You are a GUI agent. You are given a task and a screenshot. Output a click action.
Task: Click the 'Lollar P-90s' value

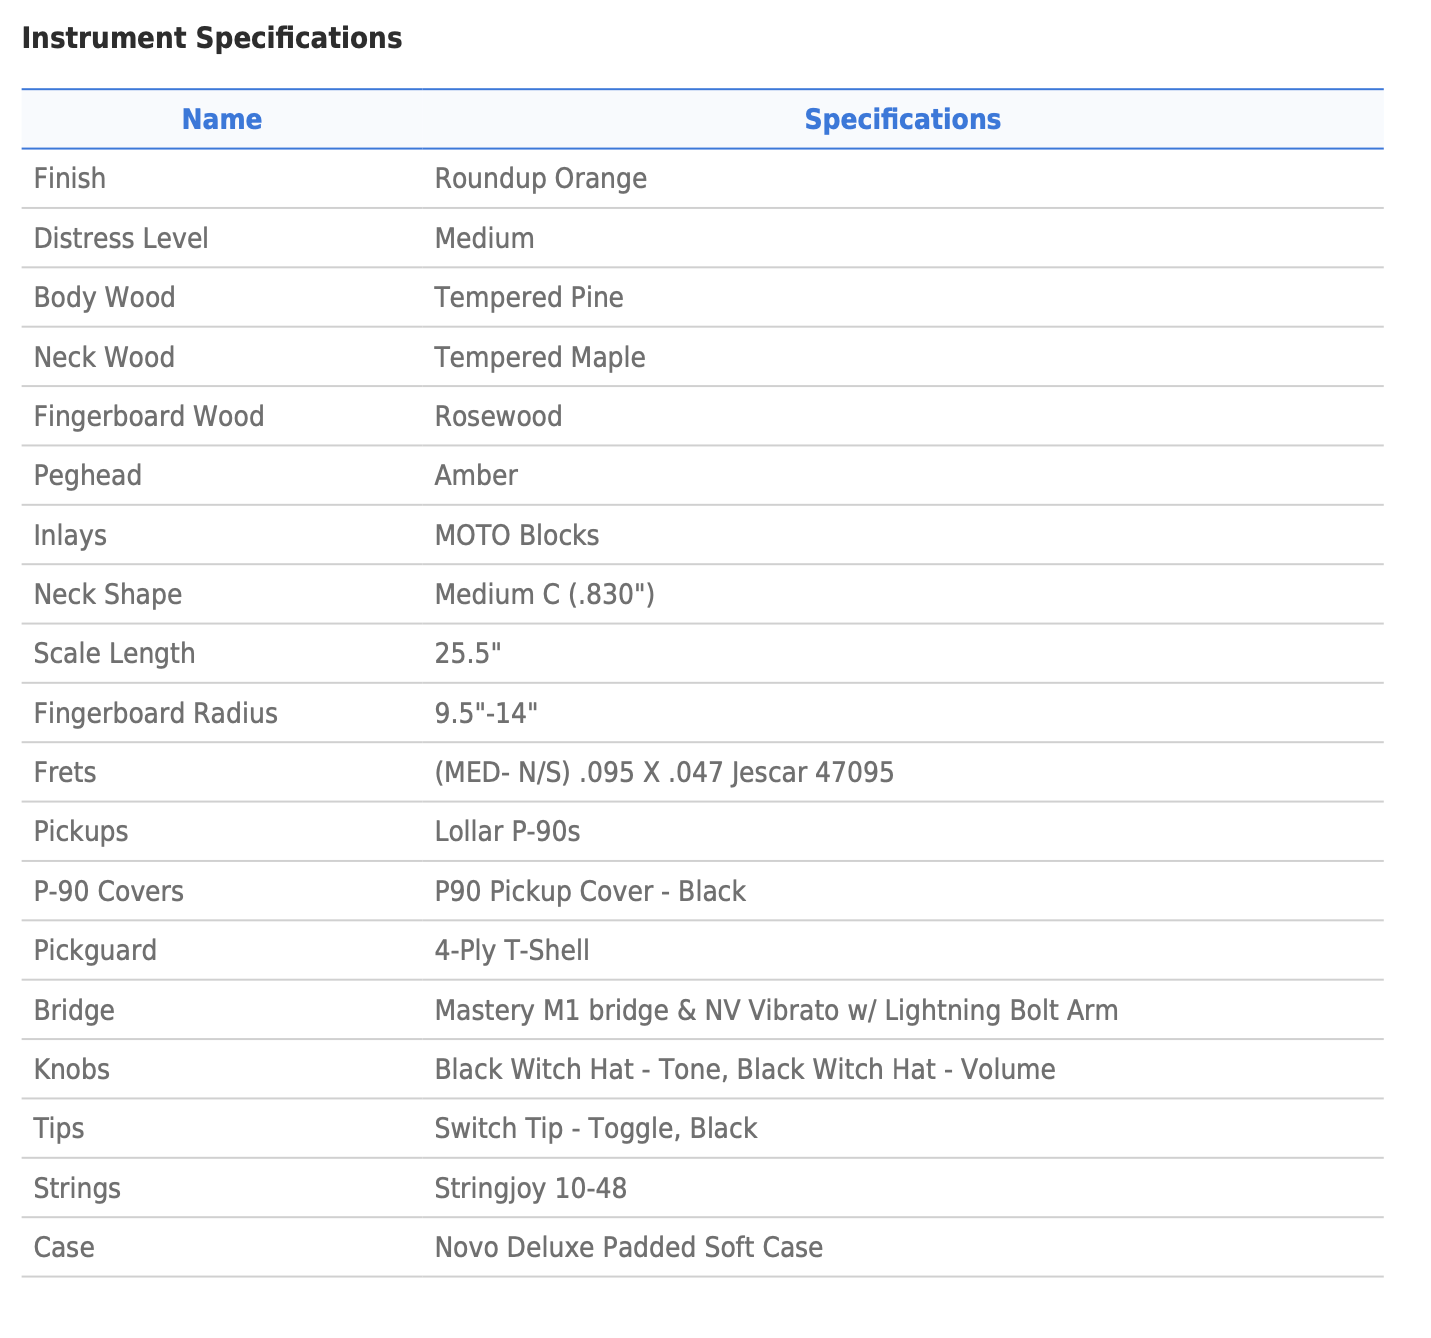click(x=508, y=832)
